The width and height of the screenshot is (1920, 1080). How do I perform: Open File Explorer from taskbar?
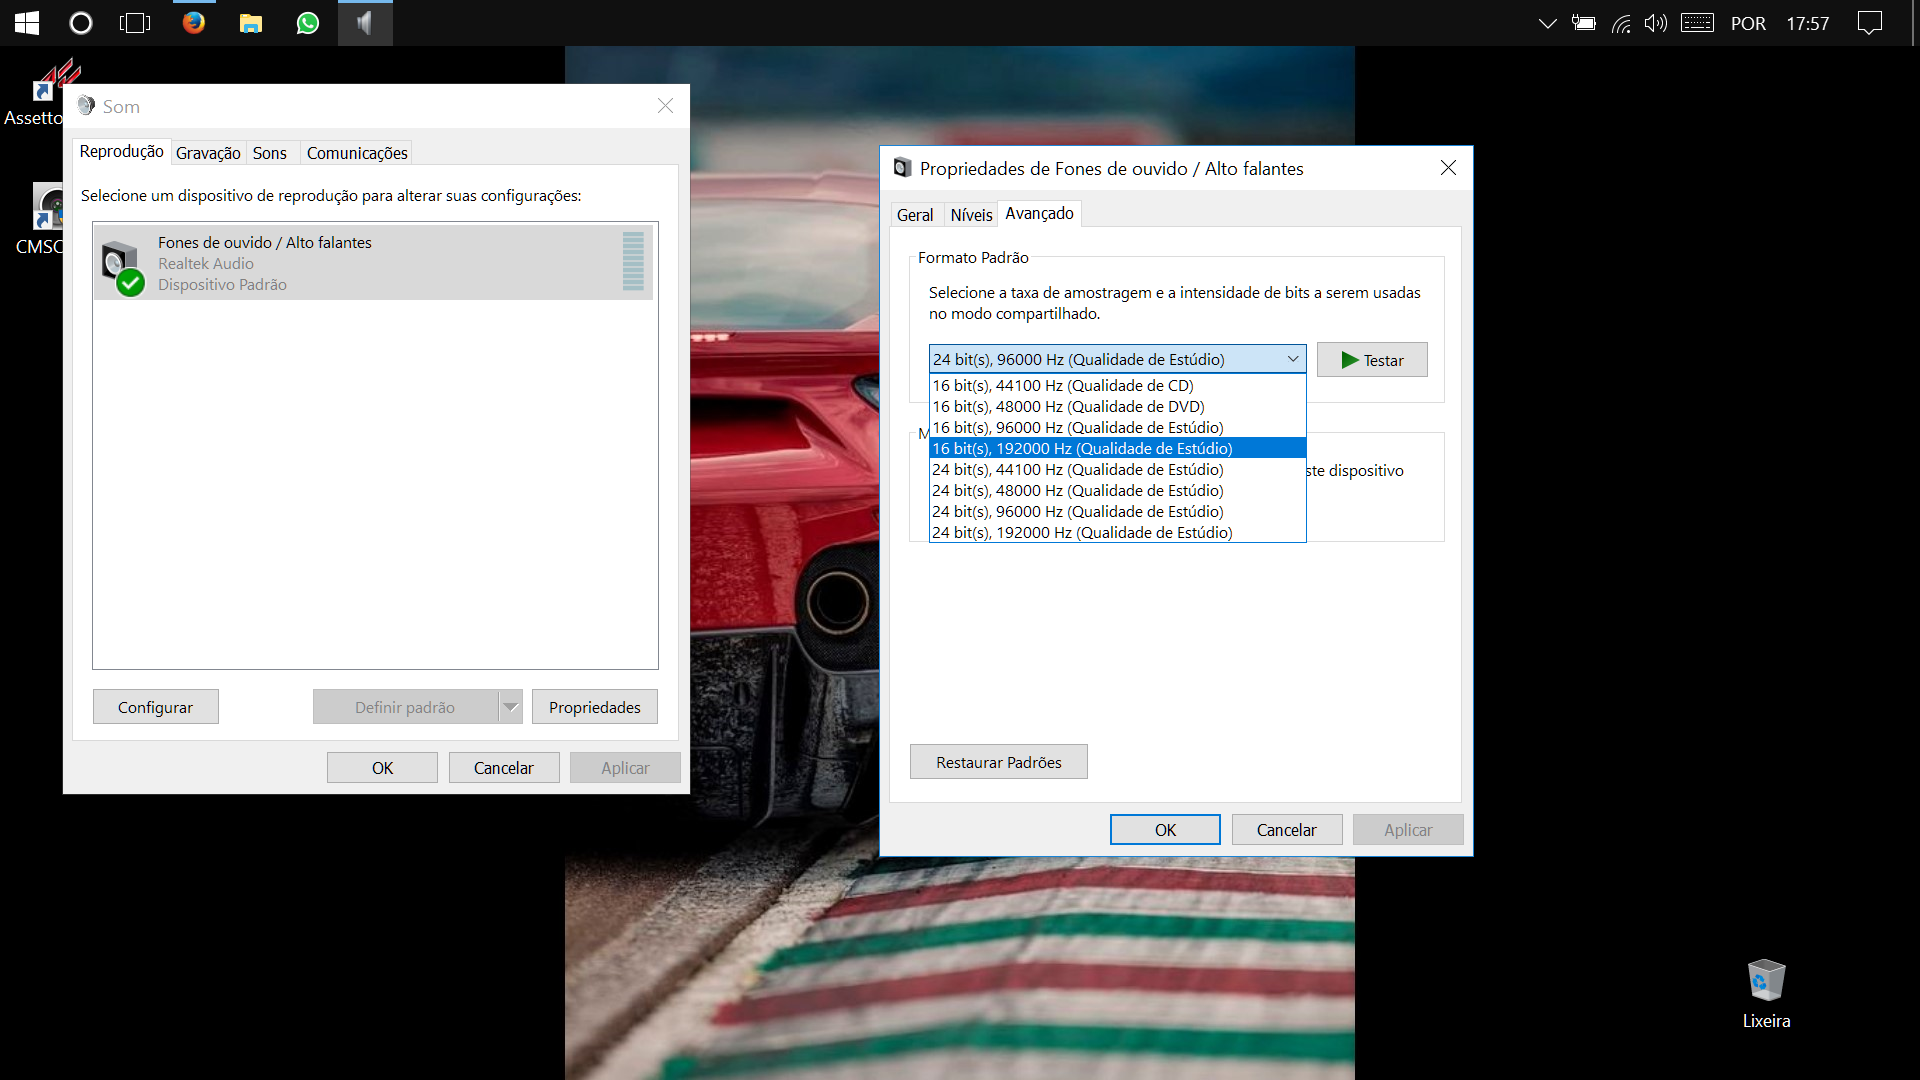tap(251, 23)
